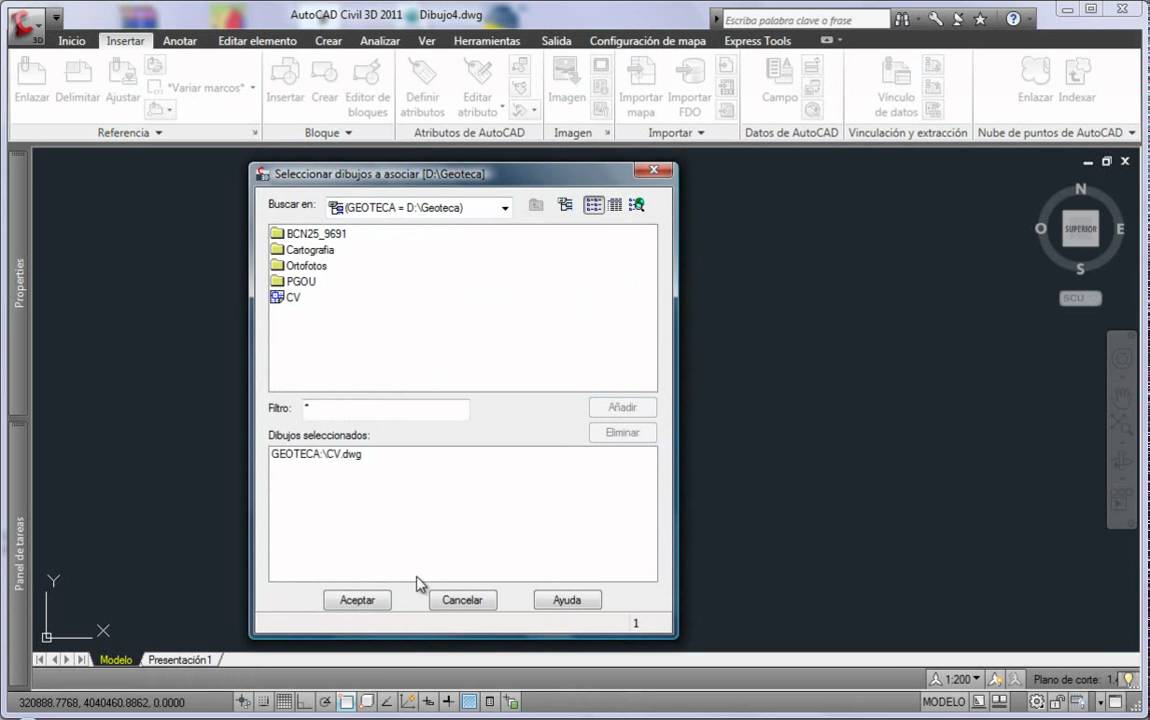
Task: Select GEOTECA:\CV.dwg in selected drawings list
Action: coord(316,454)
